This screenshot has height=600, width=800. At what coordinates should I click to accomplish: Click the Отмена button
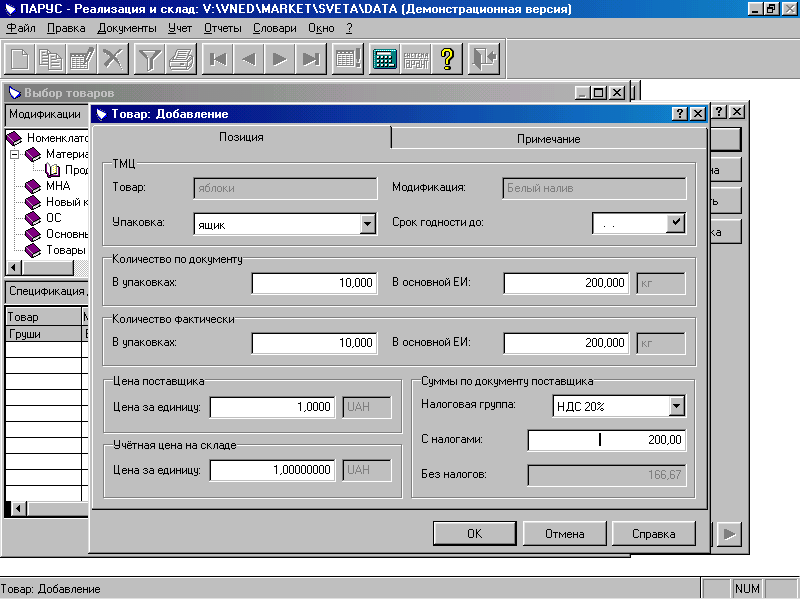coord(564,534)
